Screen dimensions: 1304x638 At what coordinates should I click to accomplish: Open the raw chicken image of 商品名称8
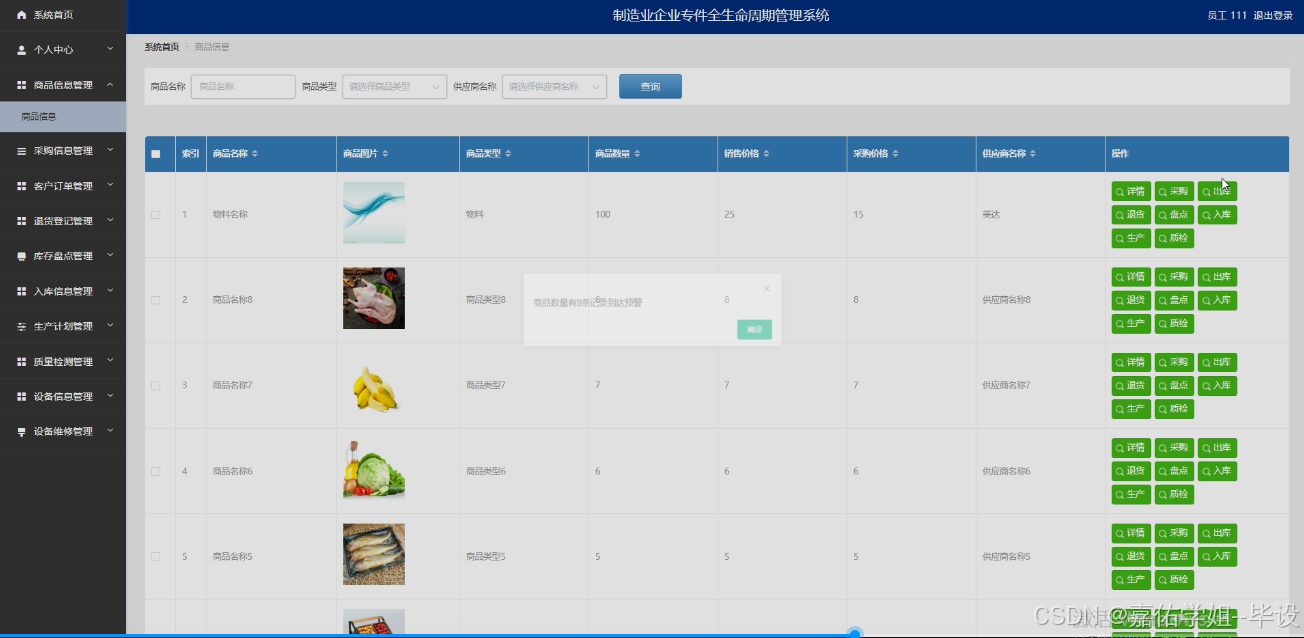click(374, 298)
